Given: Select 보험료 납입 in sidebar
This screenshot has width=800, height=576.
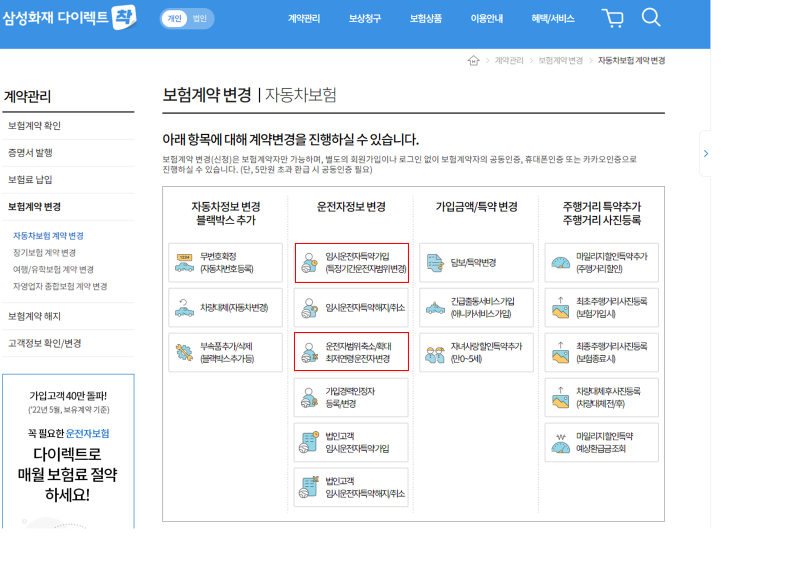Looking at the screenshot, I should (x=68, y=180).
